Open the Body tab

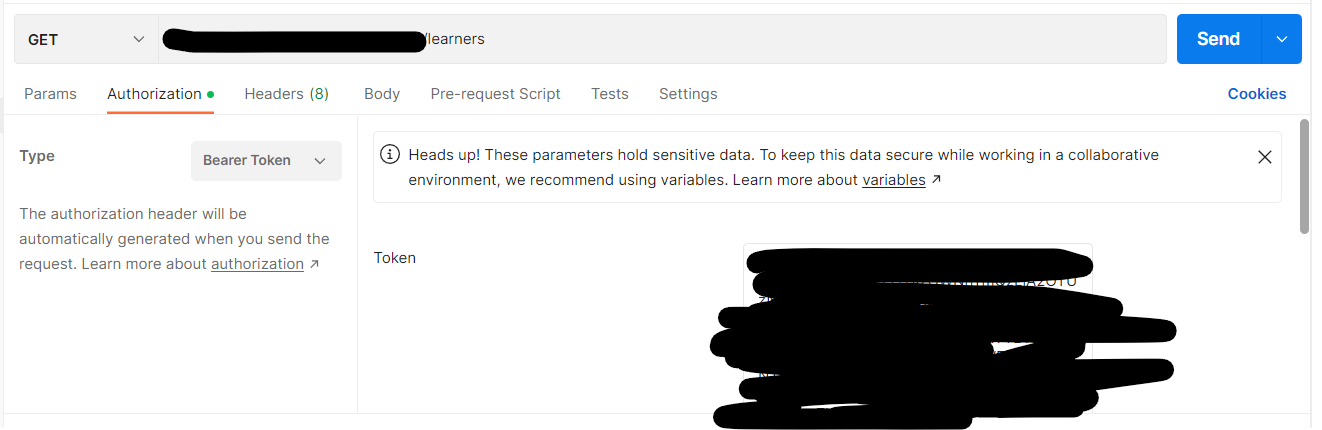(x=382, y=94)
